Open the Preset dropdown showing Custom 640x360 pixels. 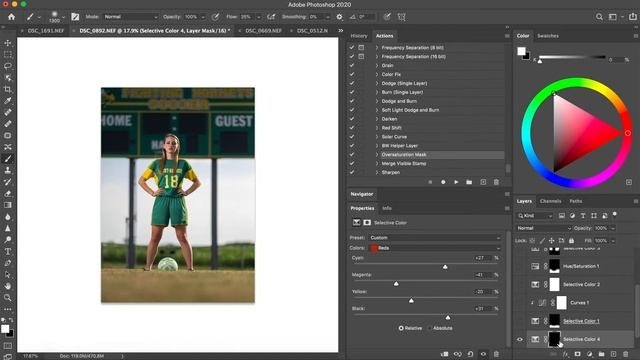(435, 238)
